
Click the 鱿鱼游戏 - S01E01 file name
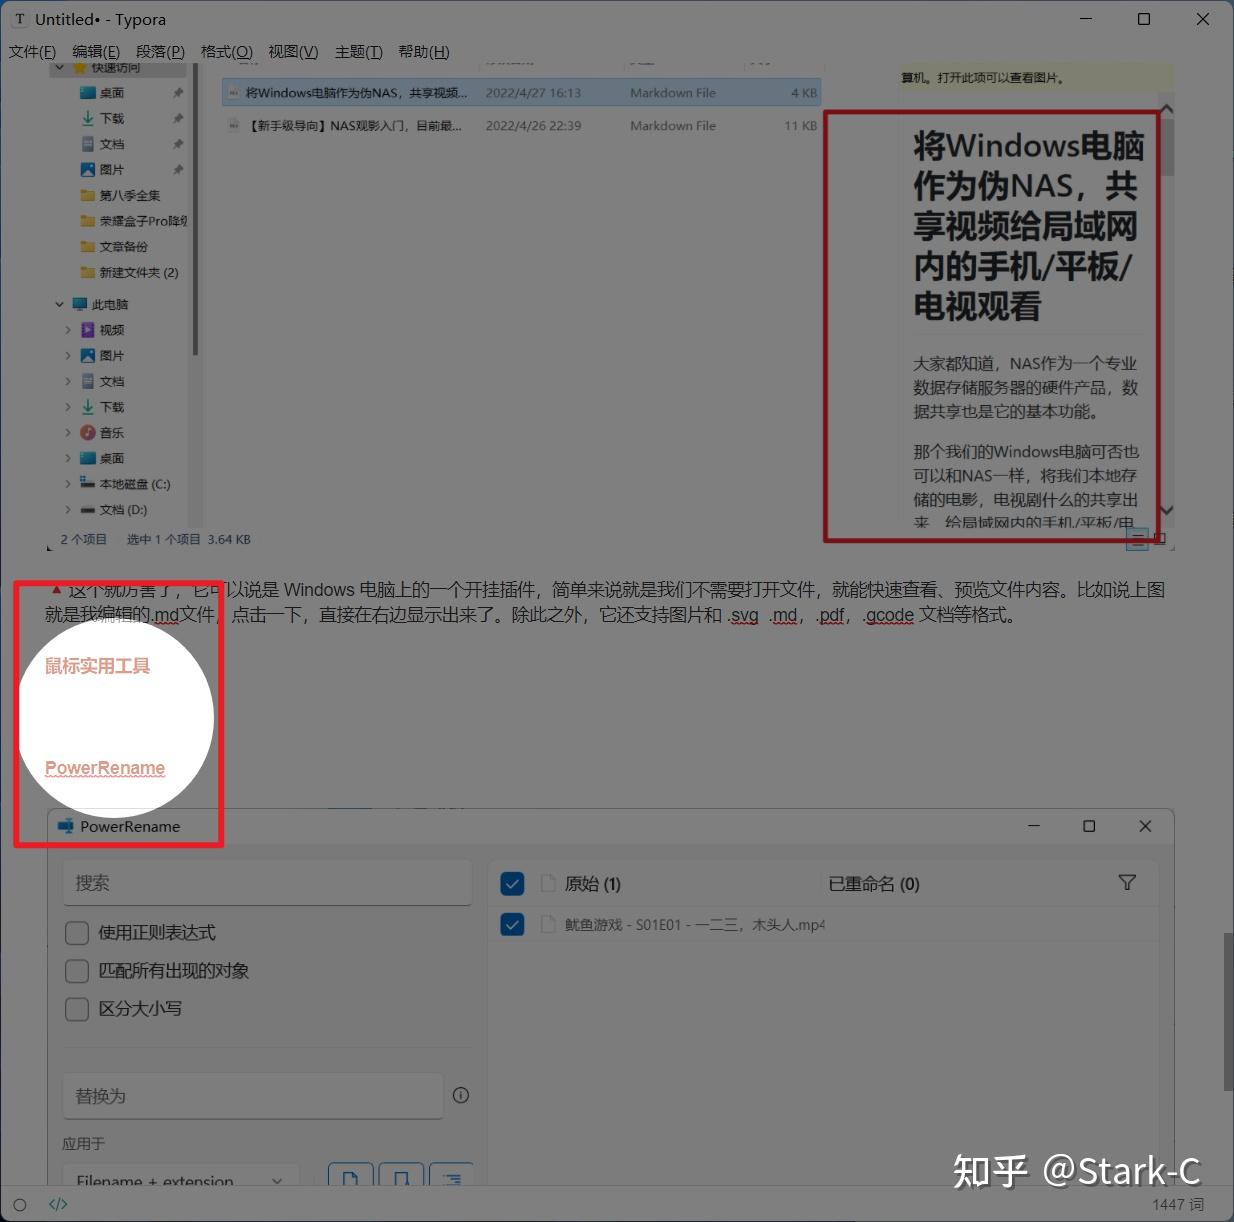click(x=695, y=925)
